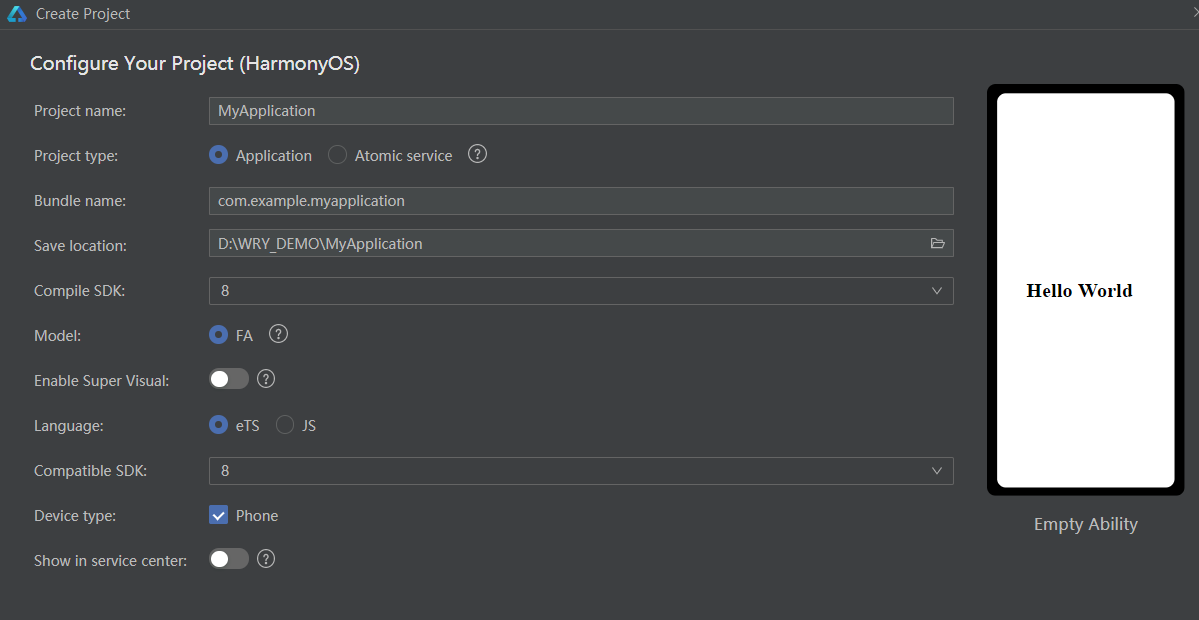The image size is (1199, 620).
Task: Choose JS as the language
Action: click(x=284, y=425)
